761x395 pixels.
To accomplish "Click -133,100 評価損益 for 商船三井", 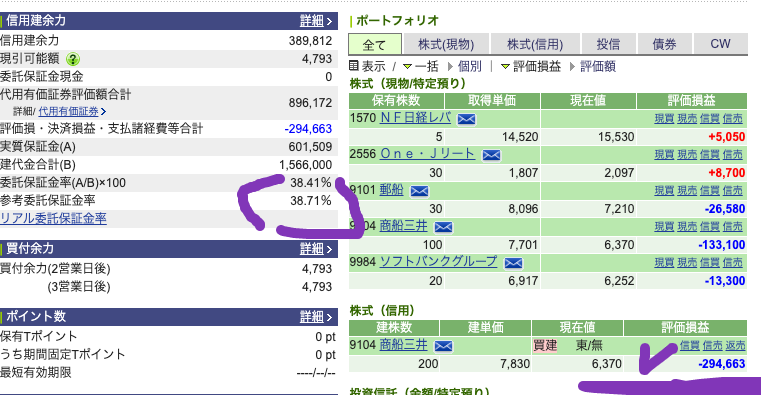I will click(x=722, y=245).
